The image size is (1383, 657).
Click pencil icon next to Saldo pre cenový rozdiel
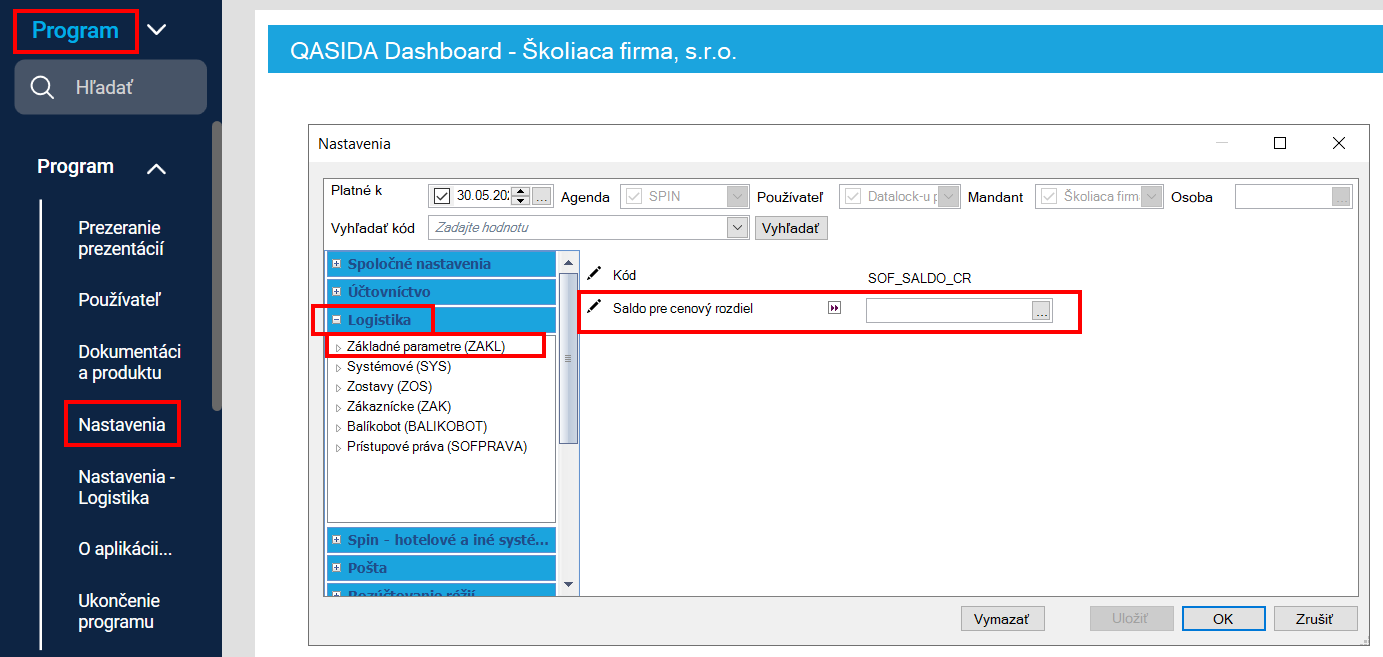(x=594, y=307)
